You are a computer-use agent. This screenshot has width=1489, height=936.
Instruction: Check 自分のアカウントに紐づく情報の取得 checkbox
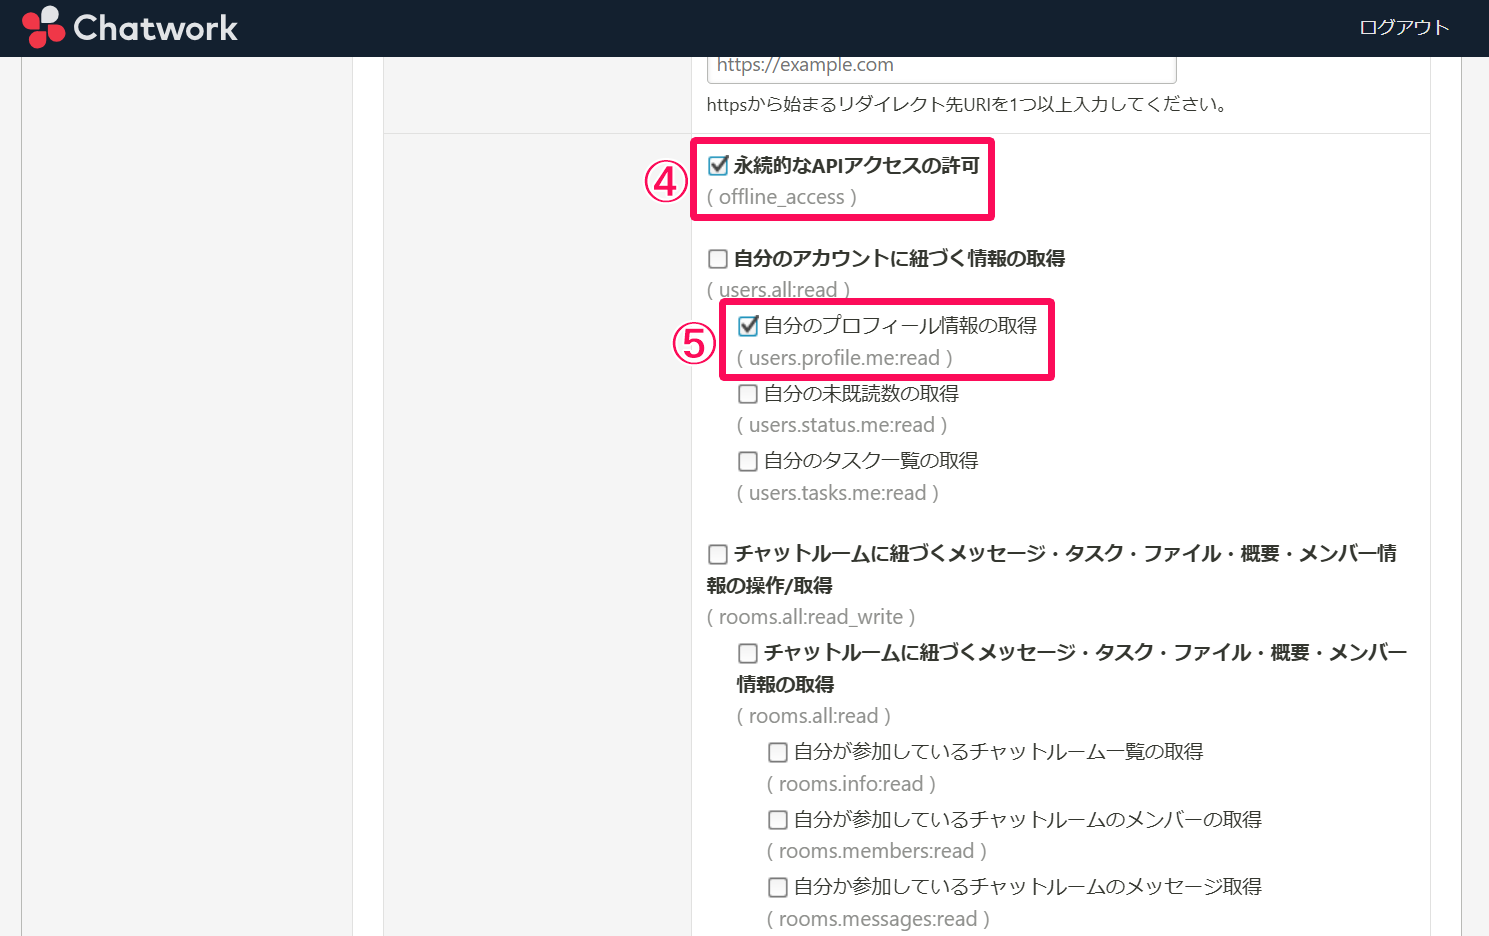click(718, 259)
